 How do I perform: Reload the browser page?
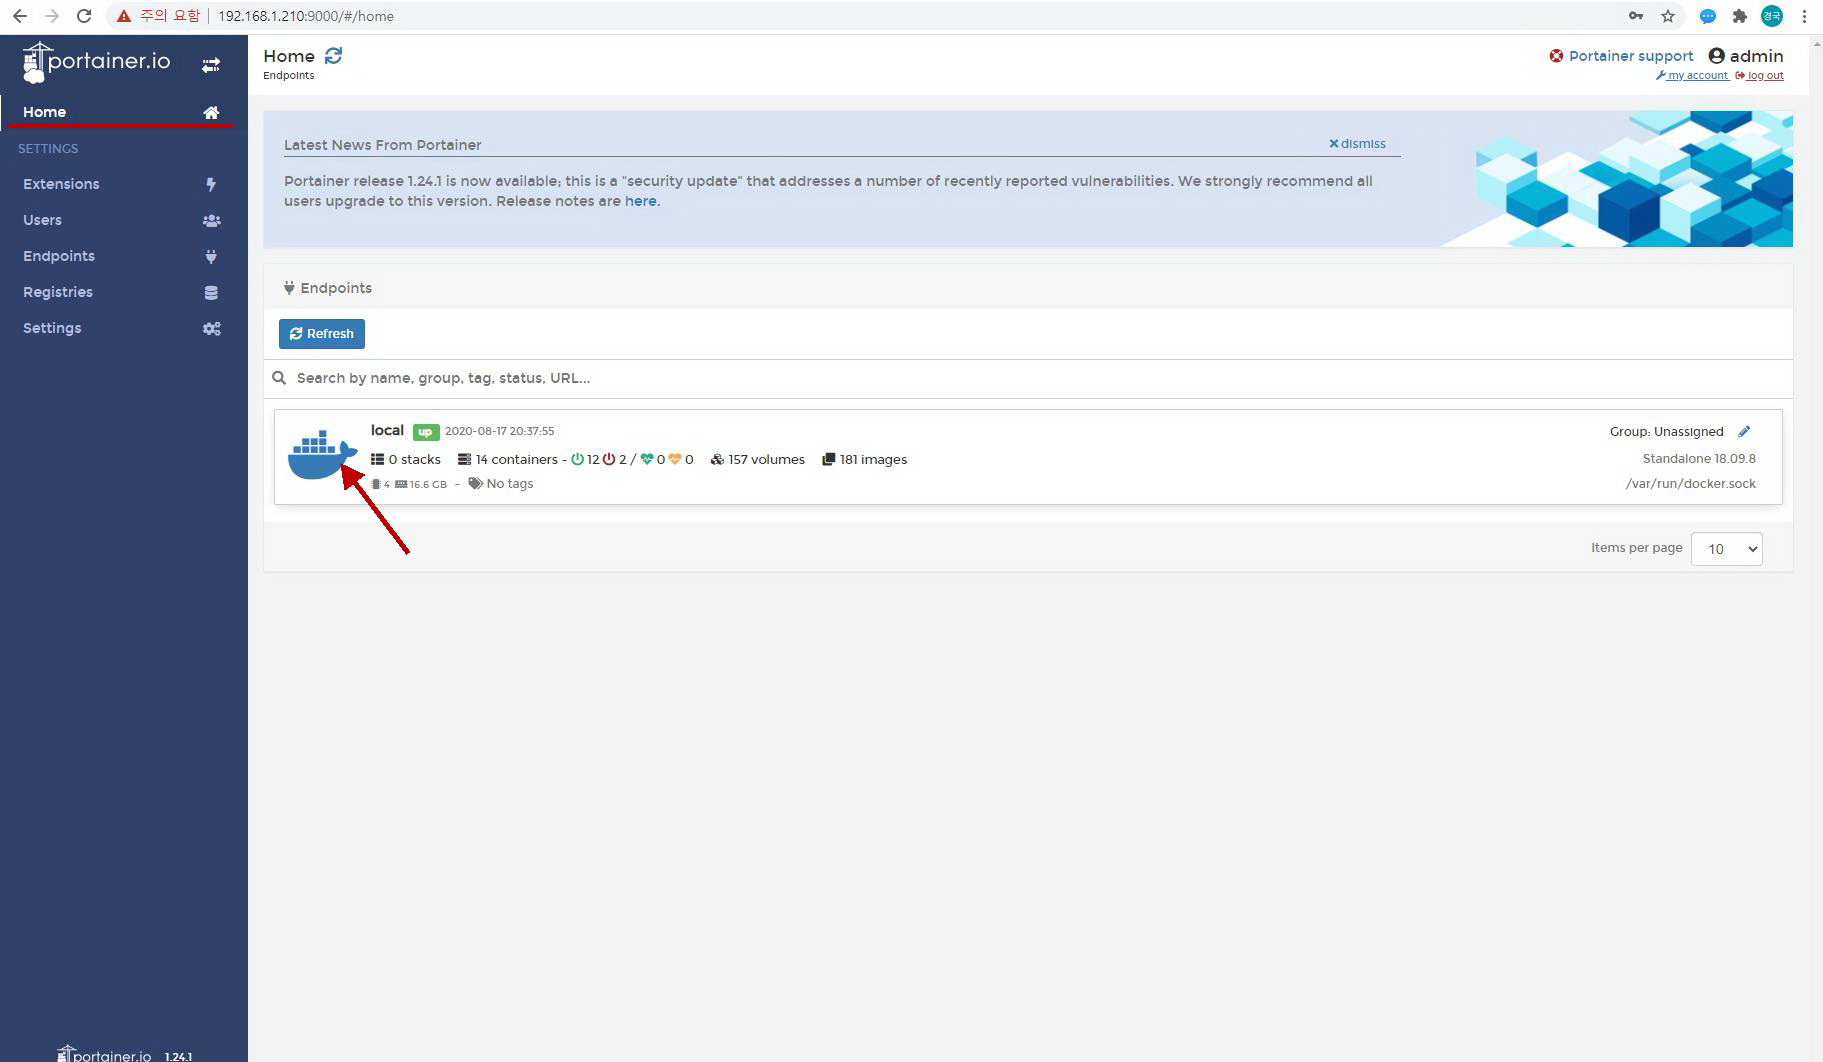tap(84, 16)
